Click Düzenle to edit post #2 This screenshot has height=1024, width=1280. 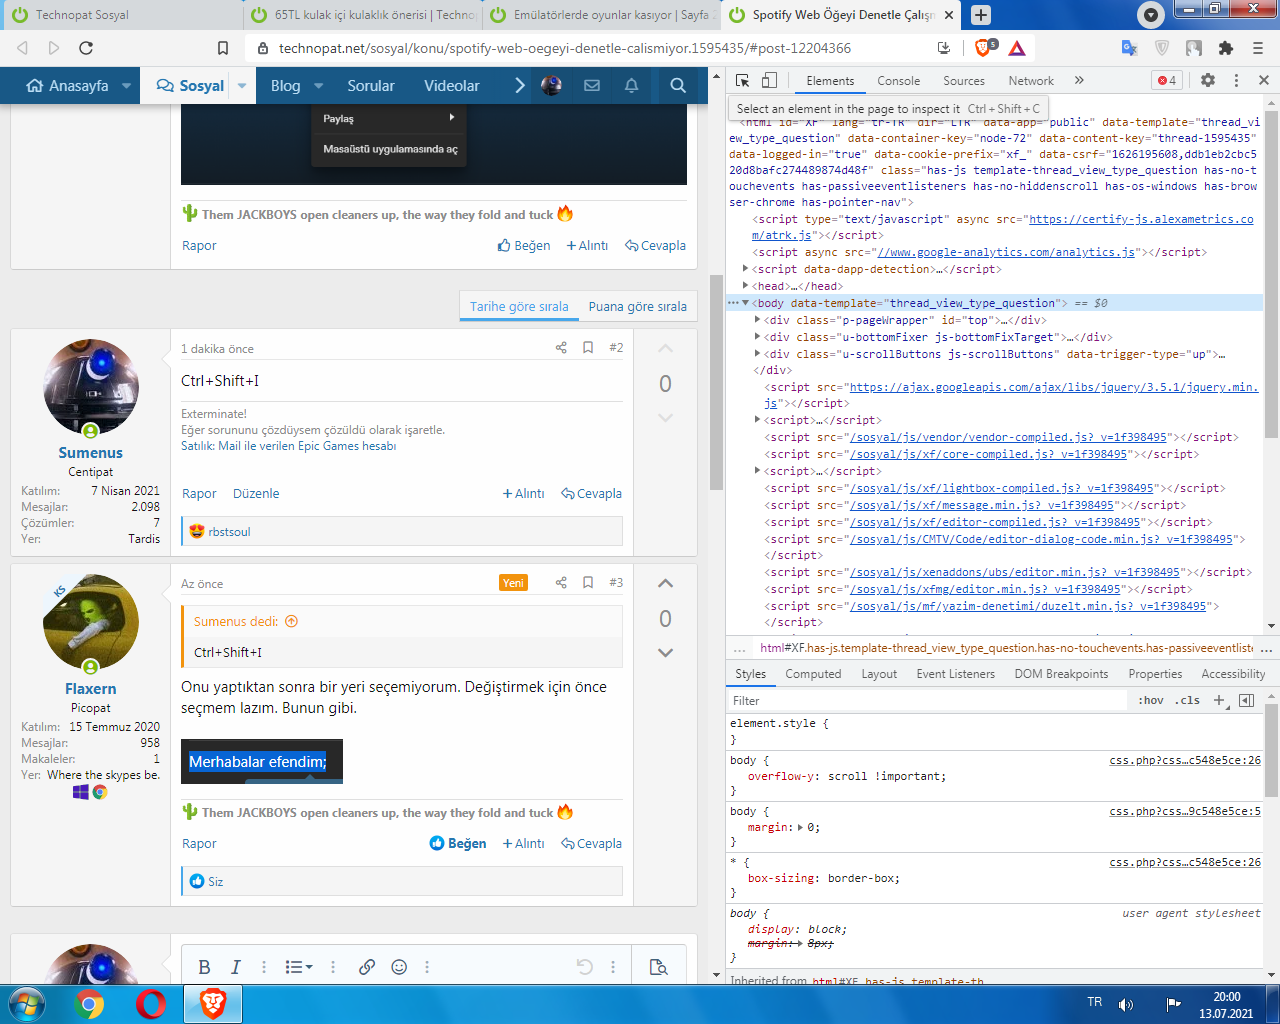coord(256,494)
